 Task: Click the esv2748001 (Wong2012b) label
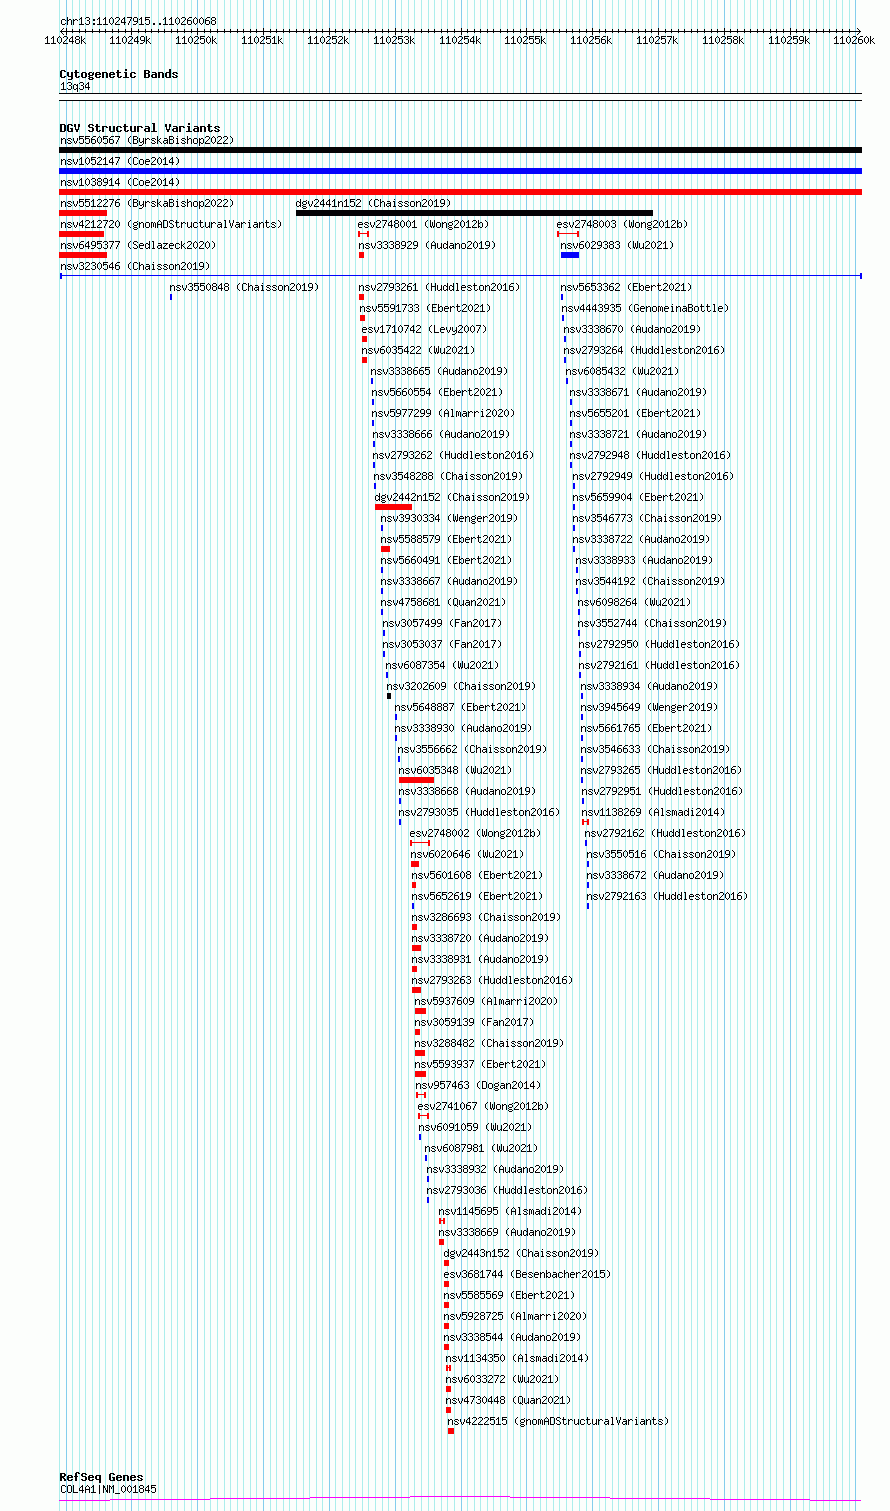424,224
